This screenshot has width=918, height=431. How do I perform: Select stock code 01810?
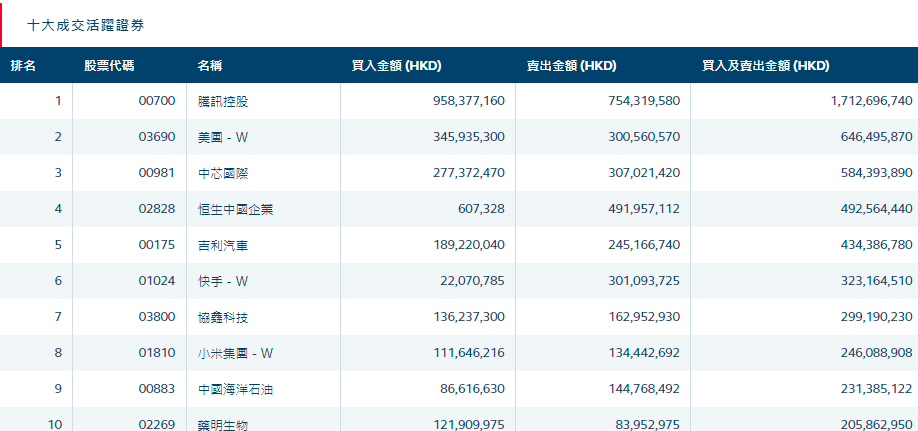tap(157, 353)
